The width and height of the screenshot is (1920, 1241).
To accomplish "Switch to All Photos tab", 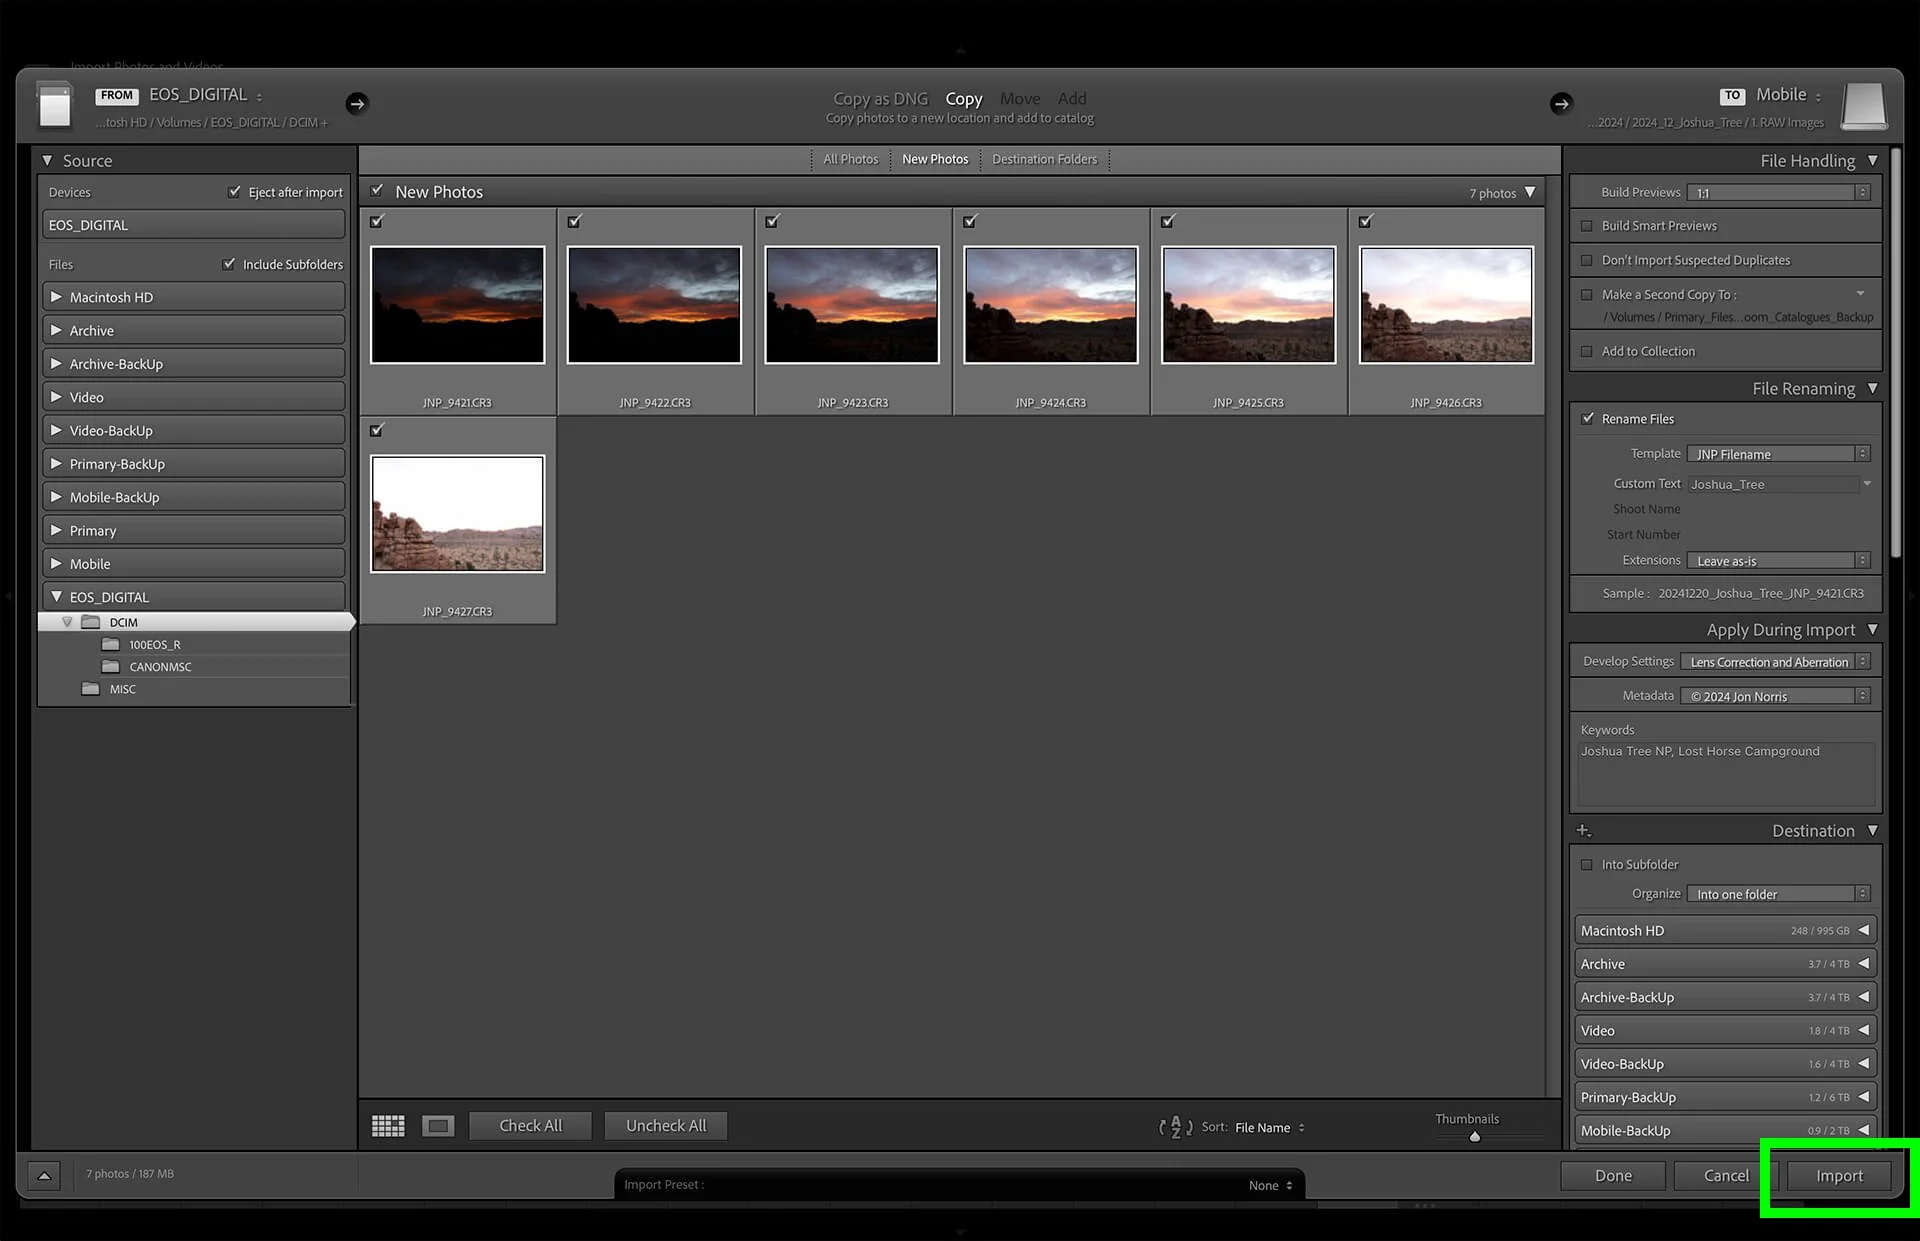I will click(x=850, y=159).
